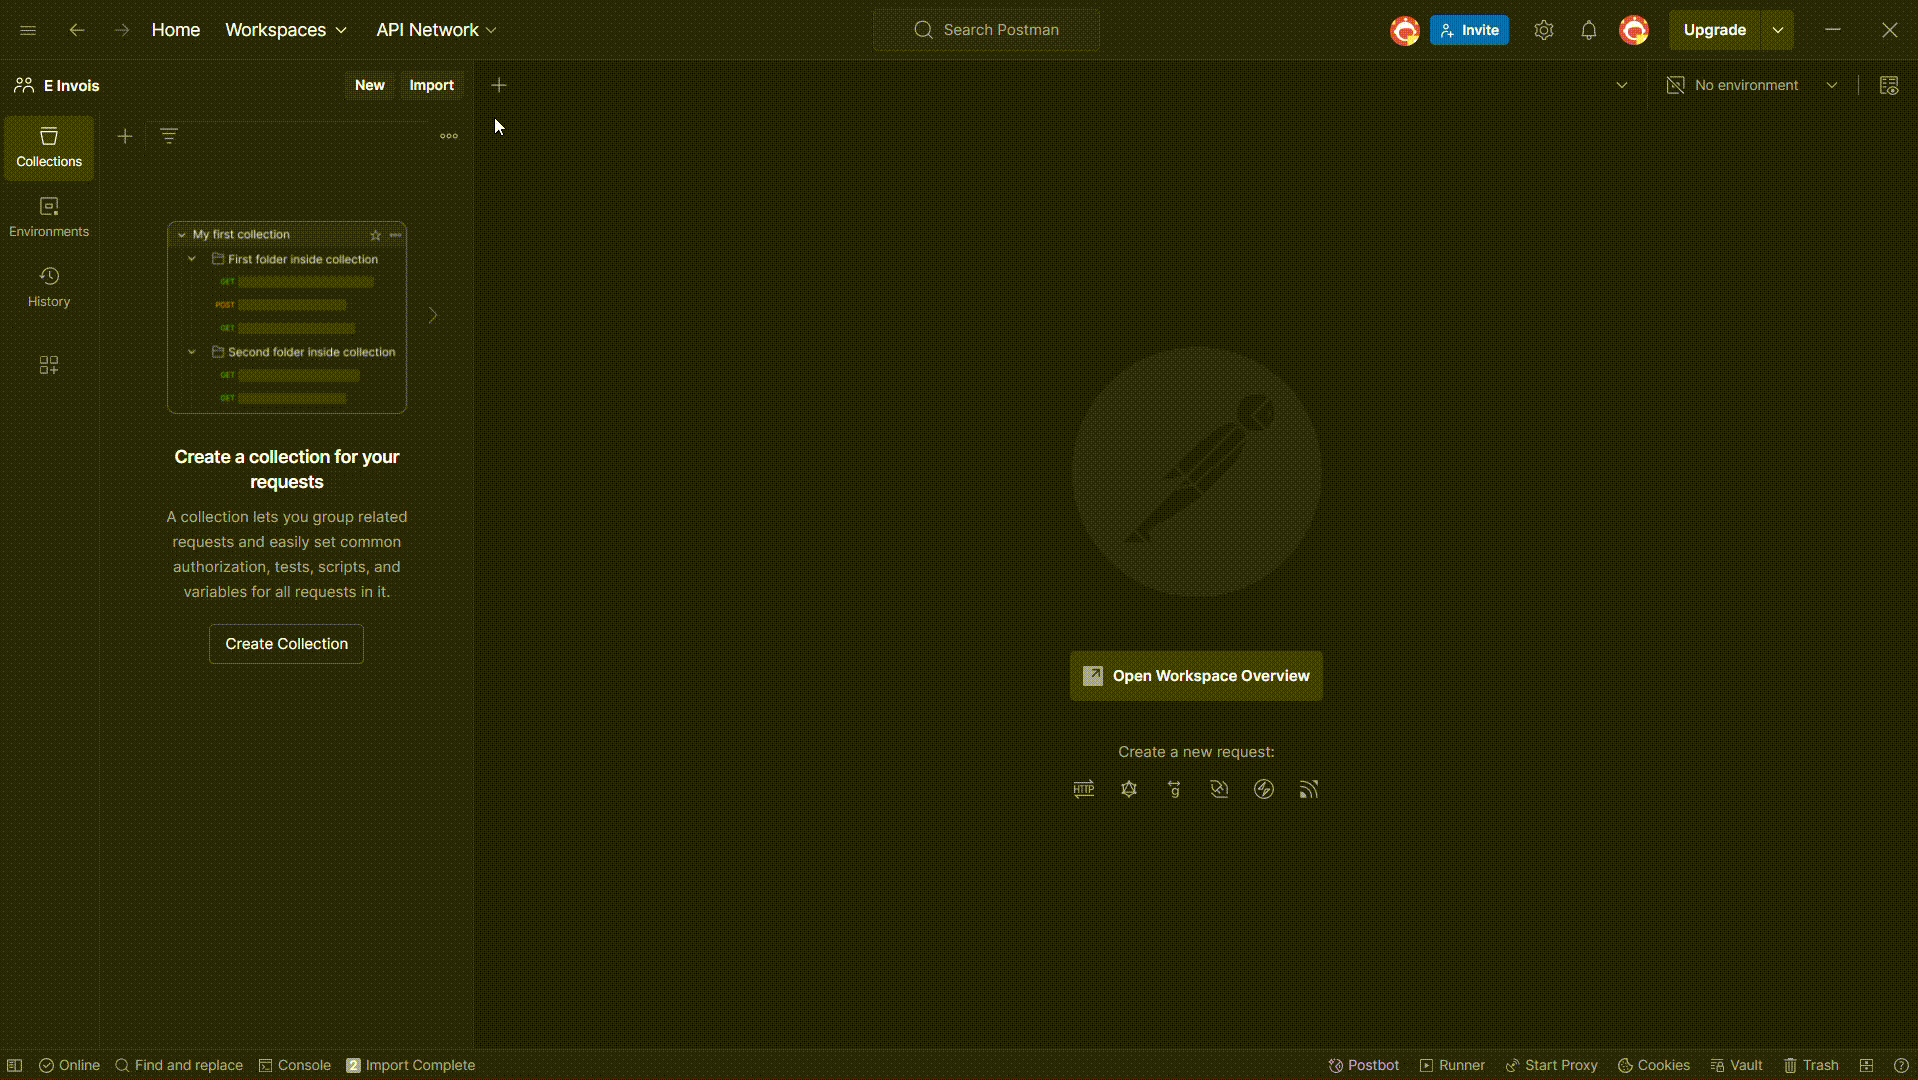Expand the tab list chevron
This screenshot has height=1080, width=1918.
click(x=1622, y=85)
